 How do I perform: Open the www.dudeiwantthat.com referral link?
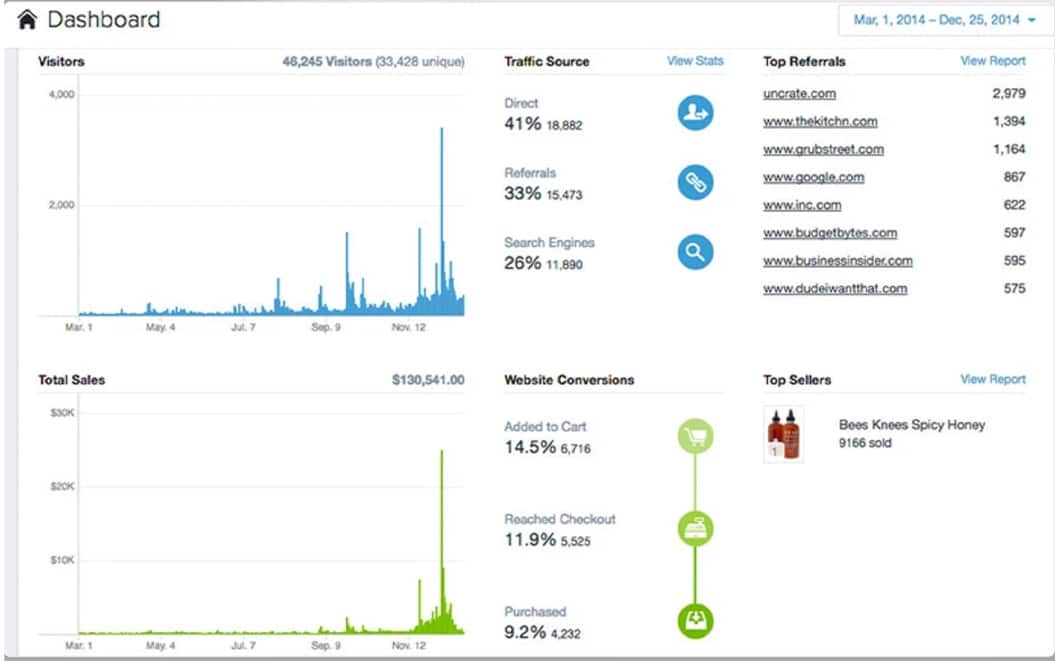(835, 289)
